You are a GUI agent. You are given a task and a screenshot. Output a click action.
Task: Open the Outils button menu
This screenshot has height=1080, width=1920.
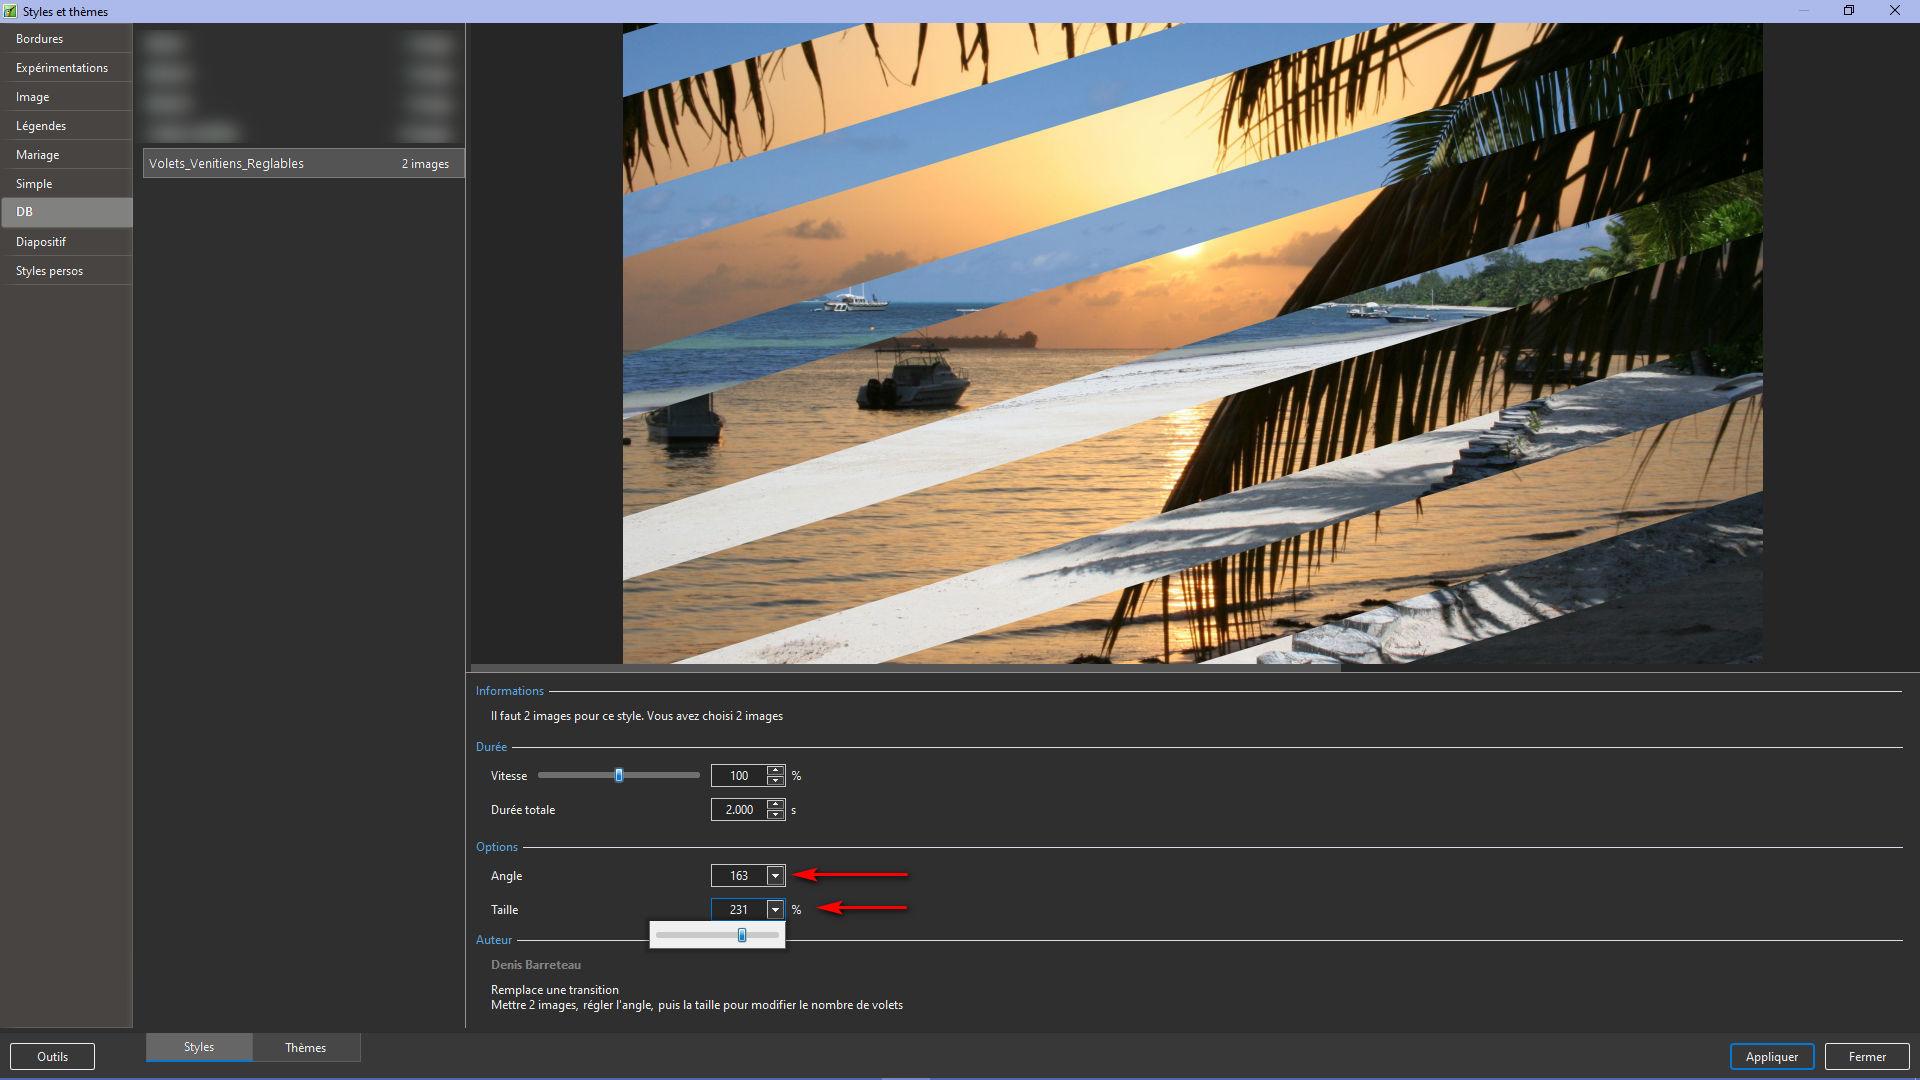coord(52,1056)
